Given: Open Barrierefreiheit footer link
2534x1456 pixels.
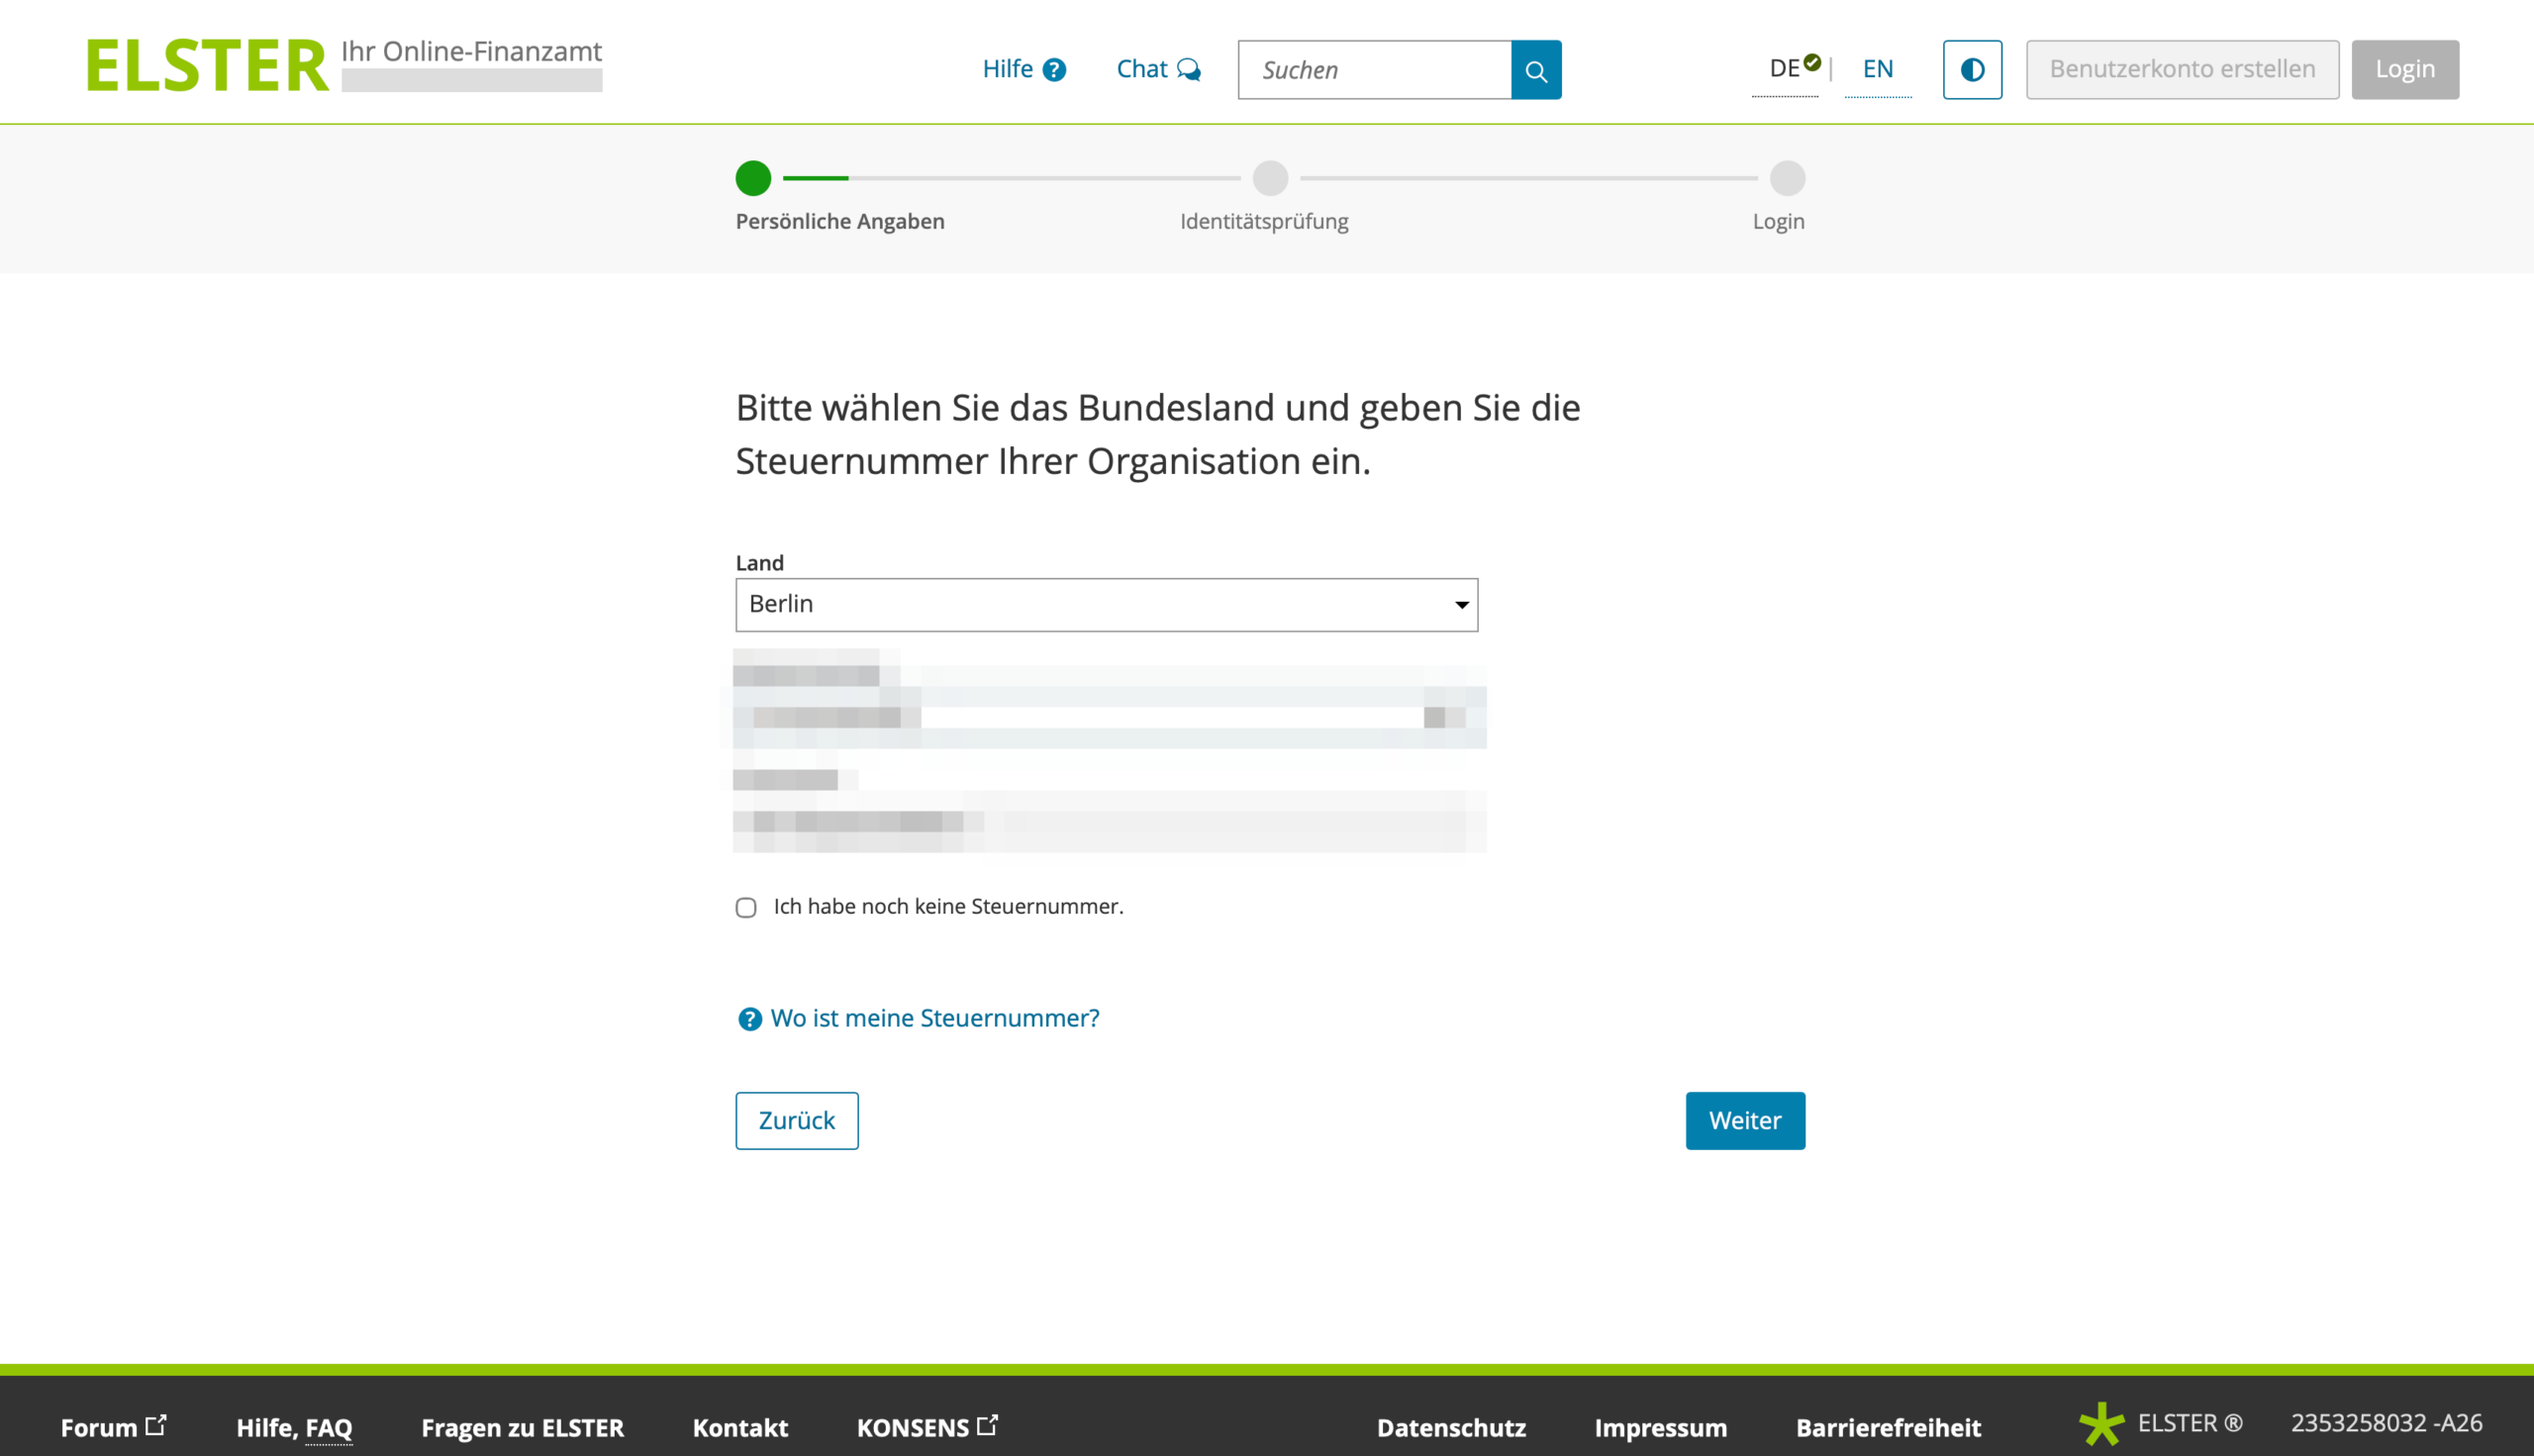Looking at the screenshot, I should pyautogui.click(x=1888, y=1427).
